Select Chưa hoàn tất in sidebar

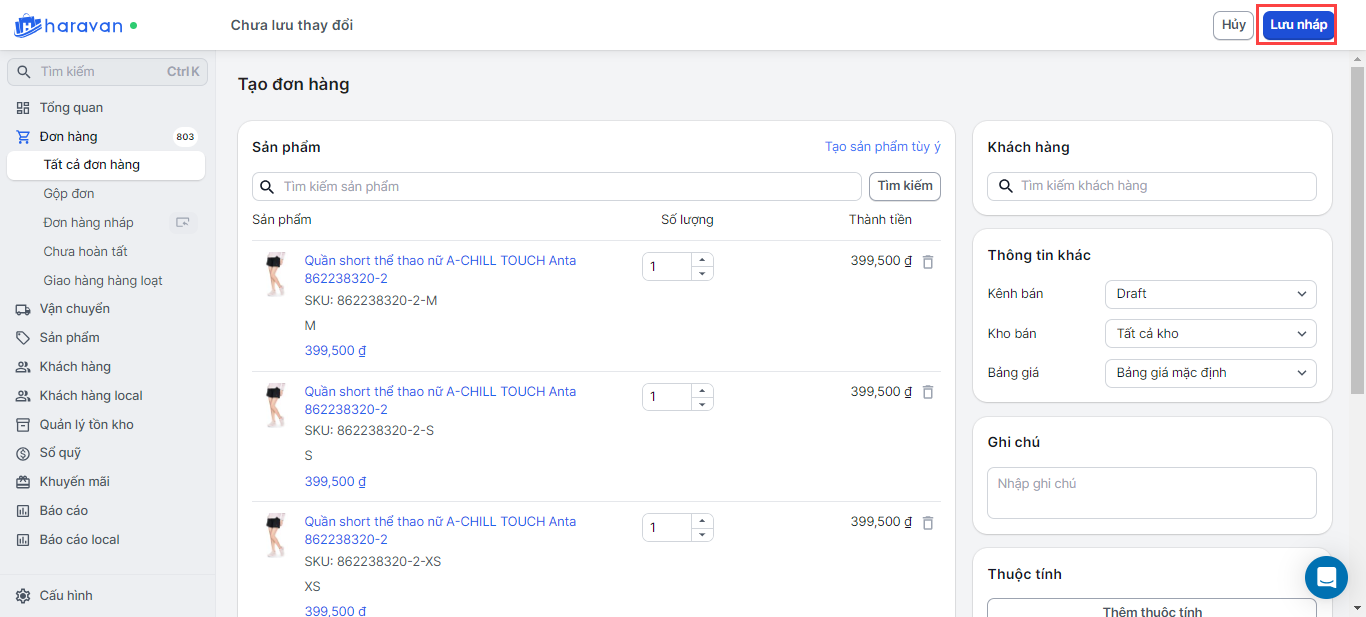pyautogui.click(x=85, y=252)
